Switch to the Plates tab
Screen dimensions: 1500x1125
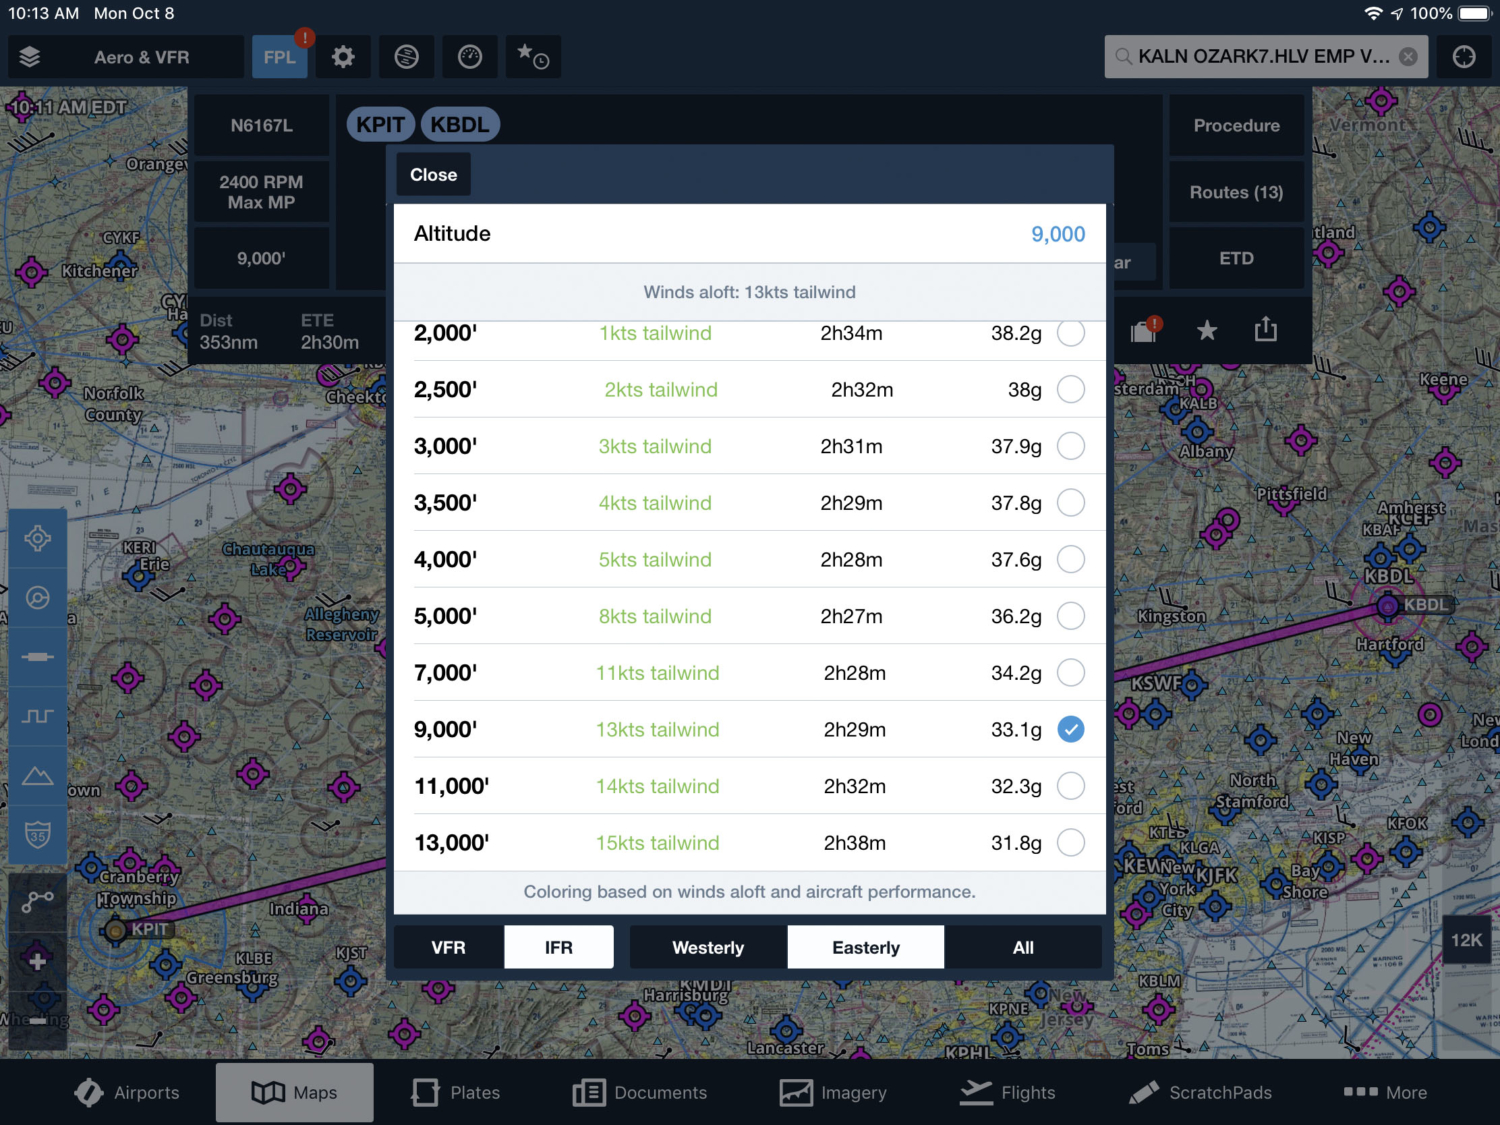455,1092
